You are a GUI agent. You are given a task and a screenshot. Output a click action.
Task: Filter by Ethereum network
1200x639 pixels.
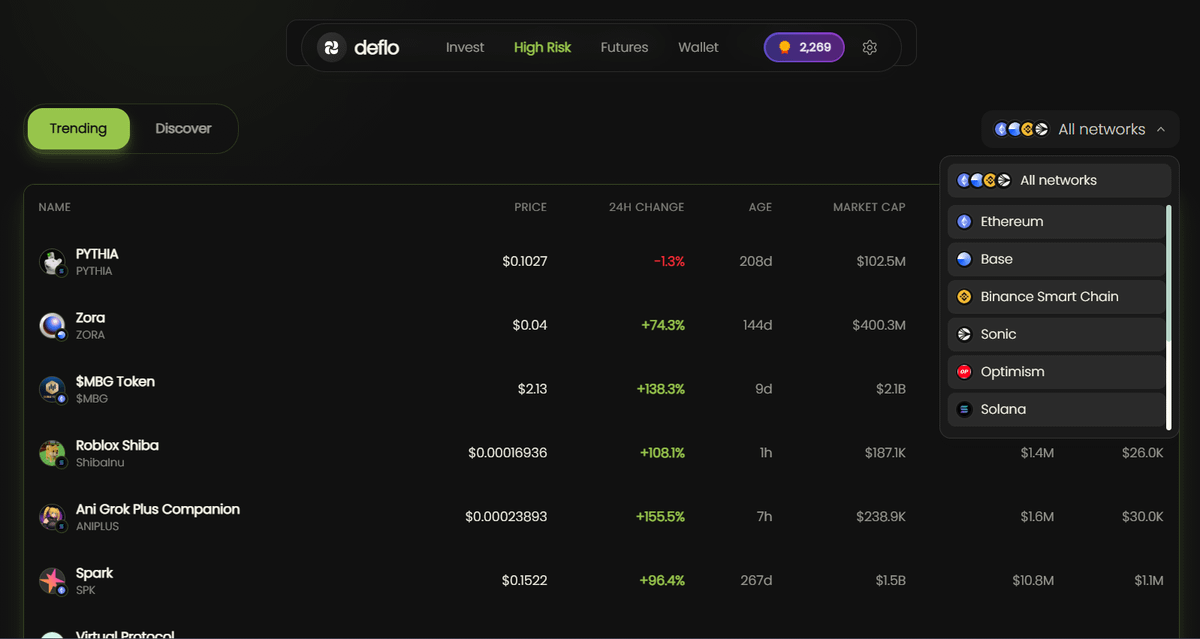pos(1056,222)
